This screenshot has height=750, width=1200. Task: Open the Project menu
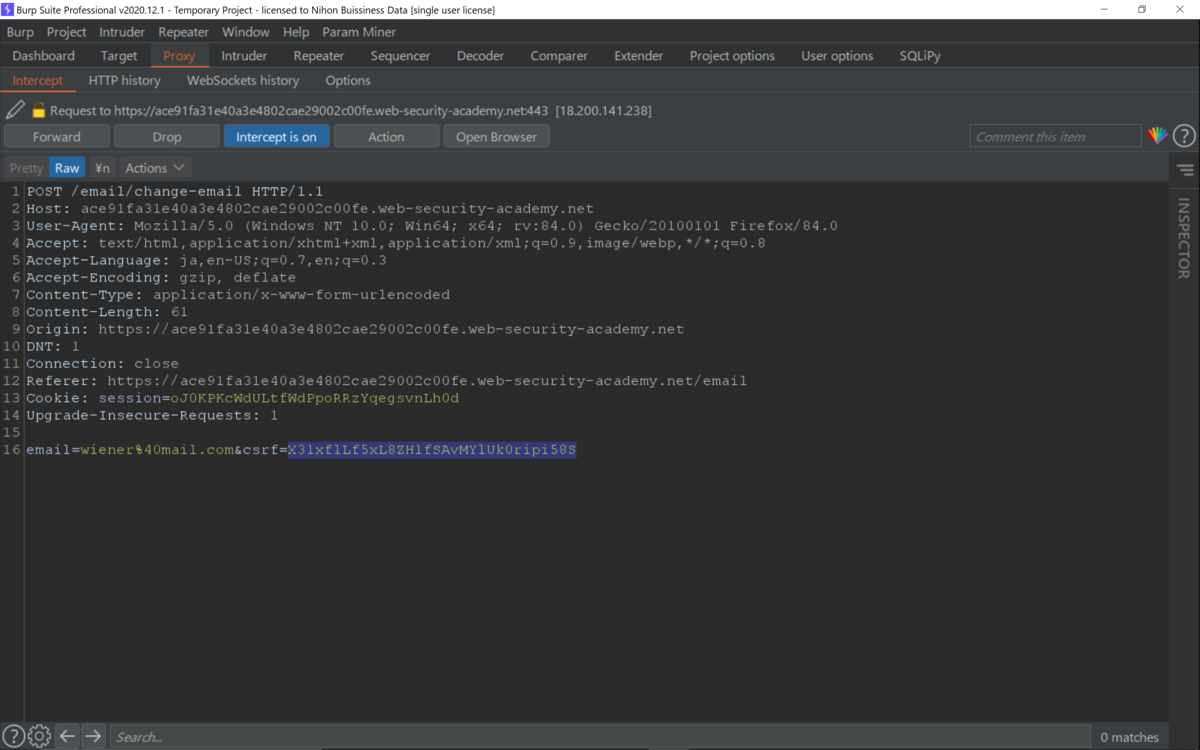[67, 32]
